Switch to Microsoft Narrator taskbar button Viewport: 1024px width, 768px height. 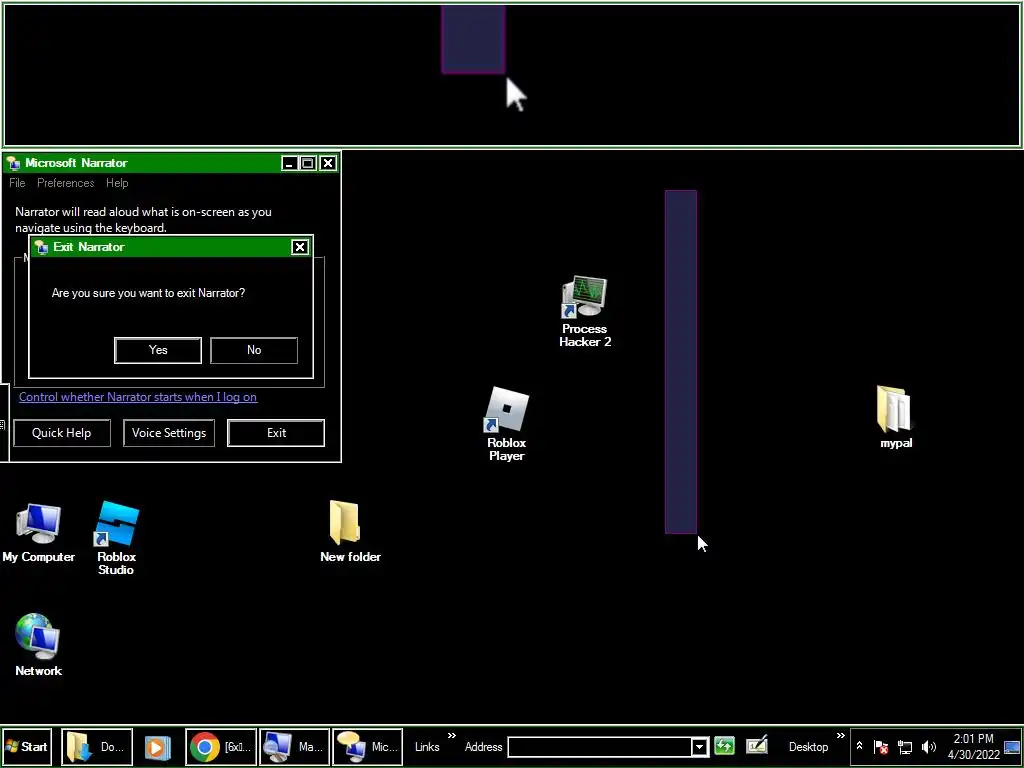(367, 746)
